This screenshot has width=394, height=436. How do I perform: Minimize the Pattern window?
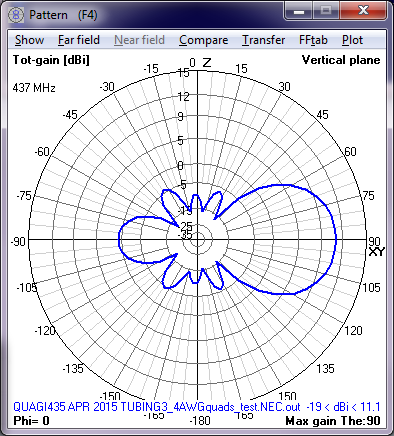(299, 11)
